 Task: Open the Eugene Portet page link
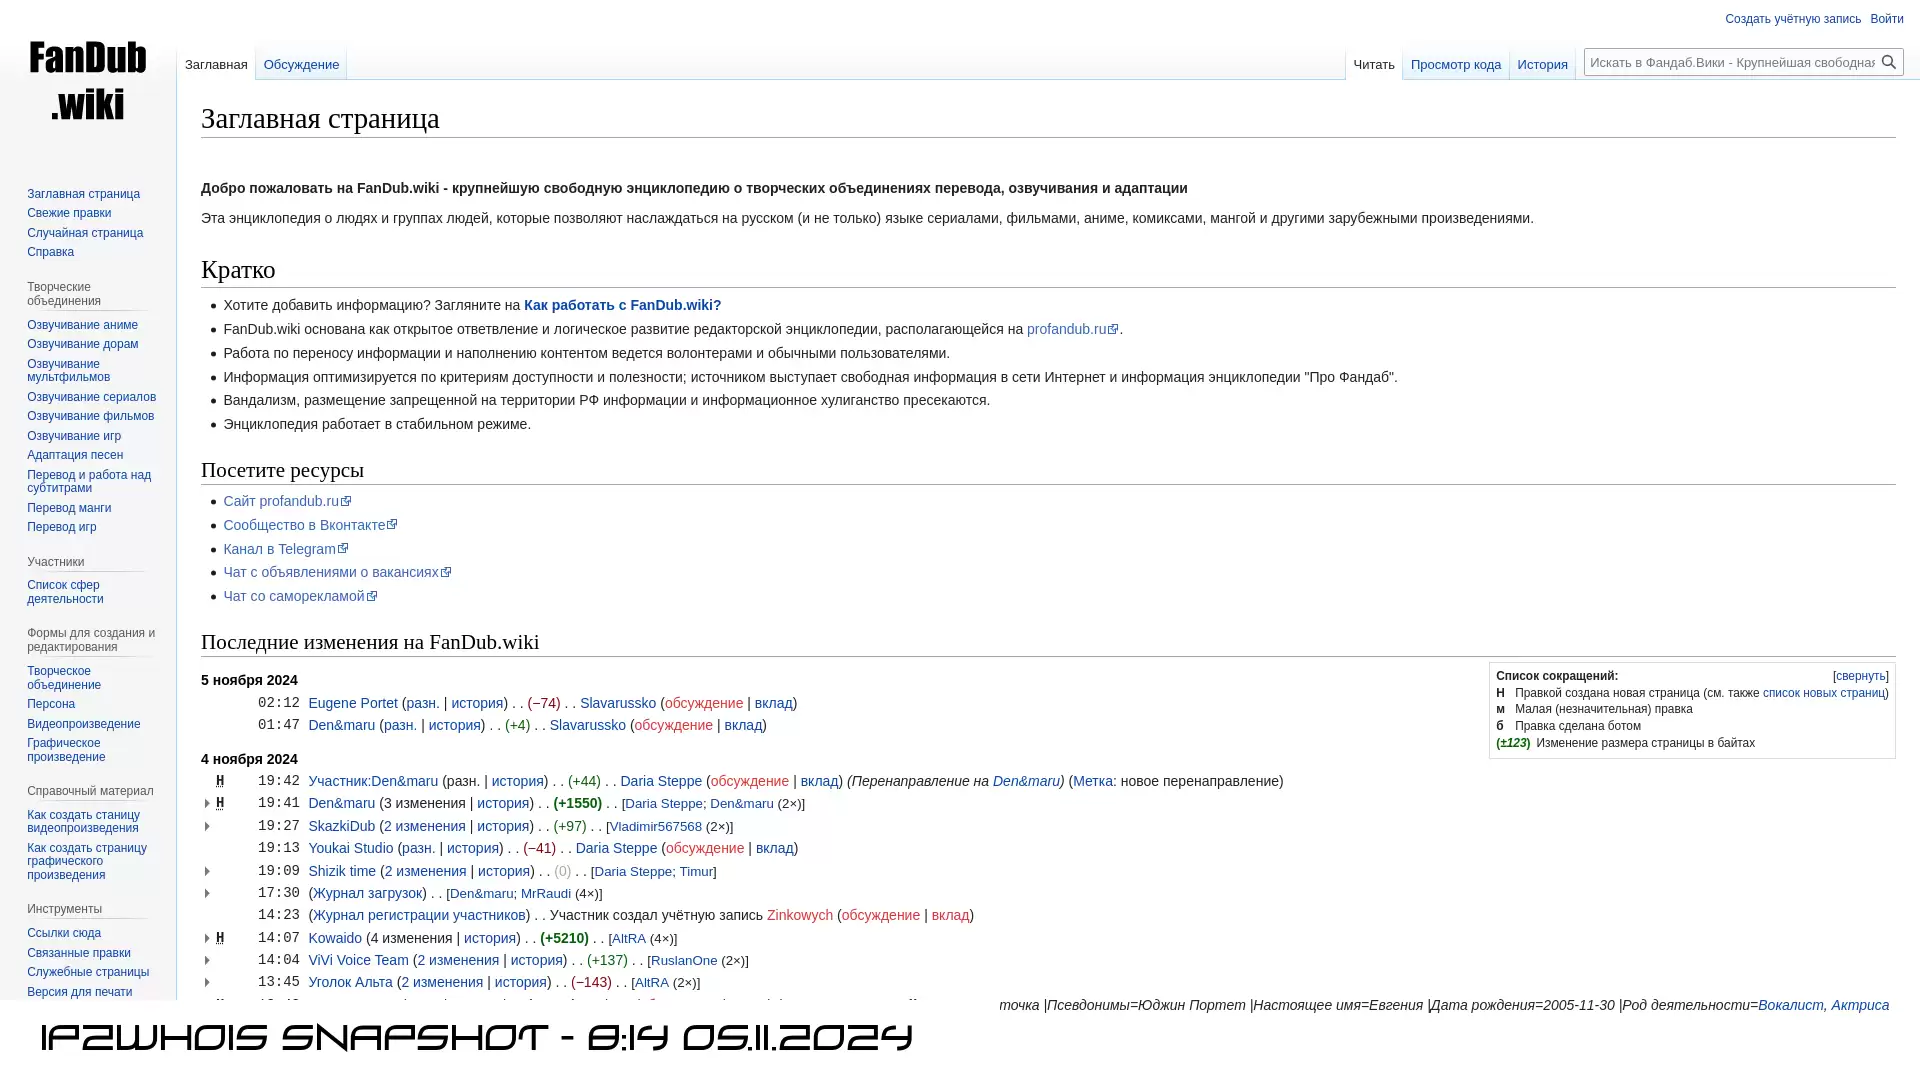(353, 703)
